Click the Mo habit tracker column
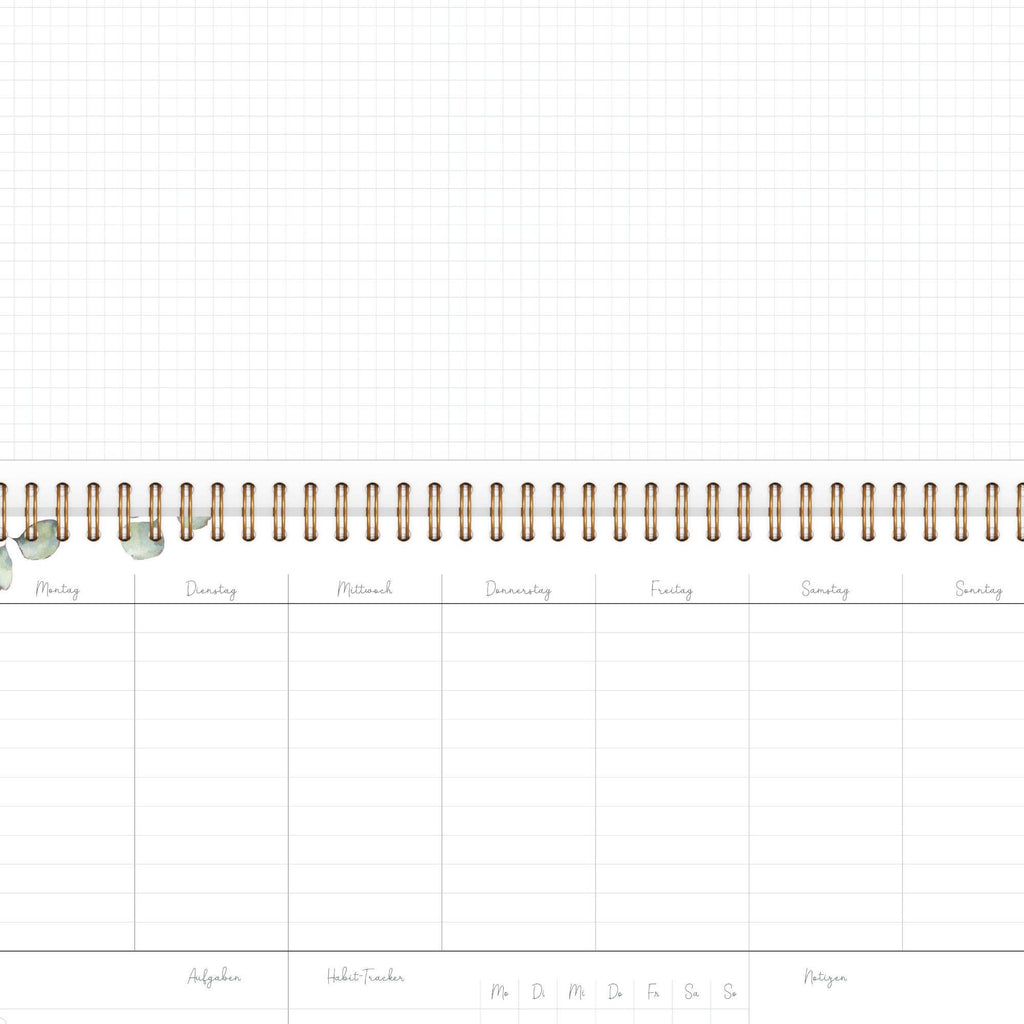 tap(500, 992)
